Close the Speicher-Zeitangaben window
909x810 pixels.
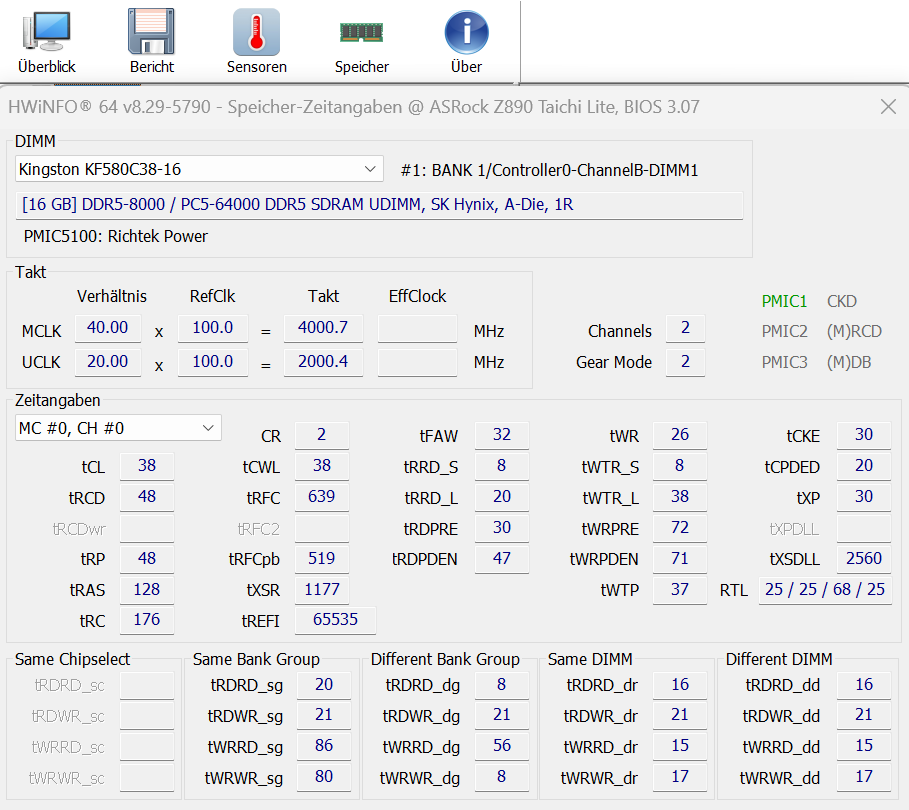coord(888,107)
